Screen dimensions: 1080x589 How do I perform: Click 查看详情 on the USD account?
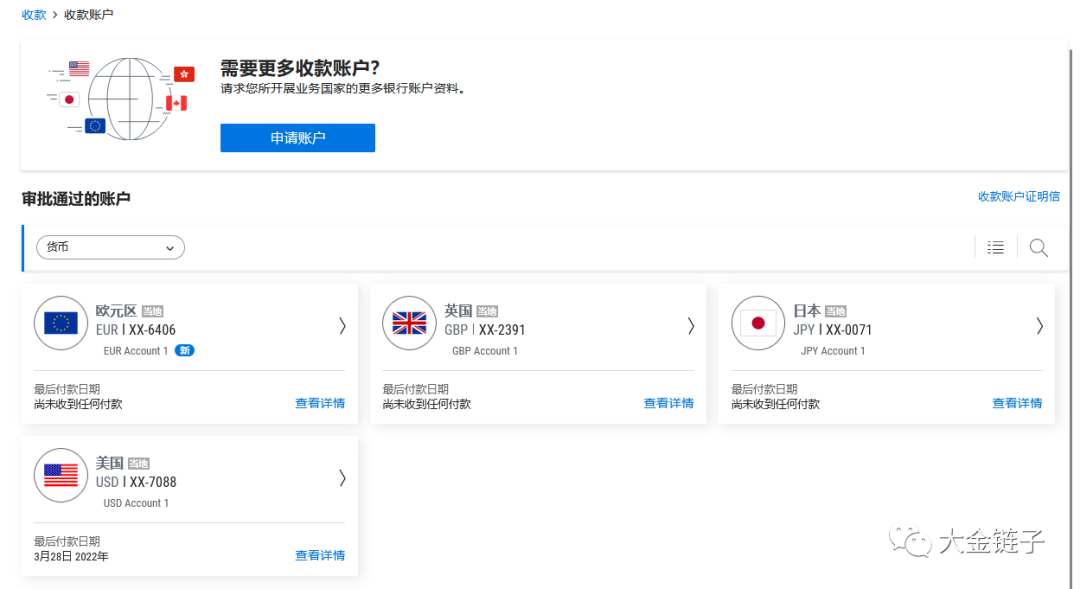click(320, 555)
